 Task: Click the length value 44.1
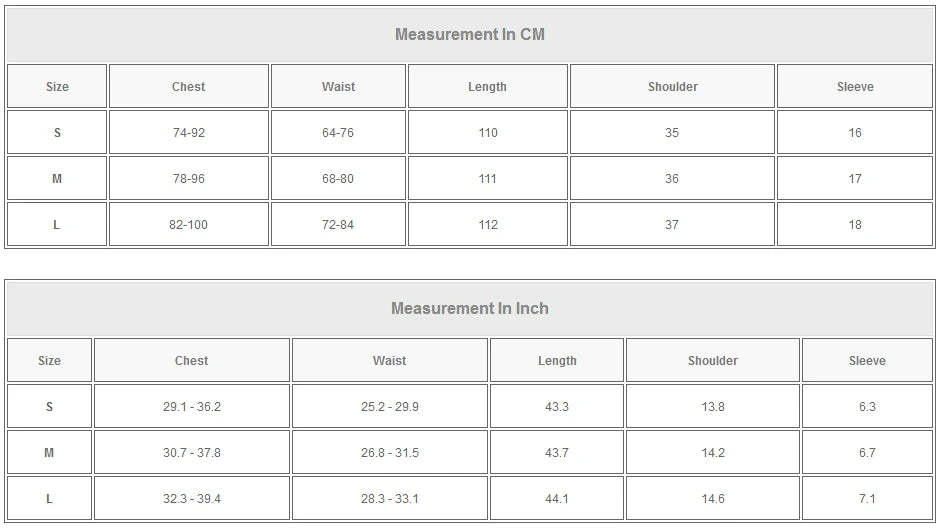tap(557, 499)
